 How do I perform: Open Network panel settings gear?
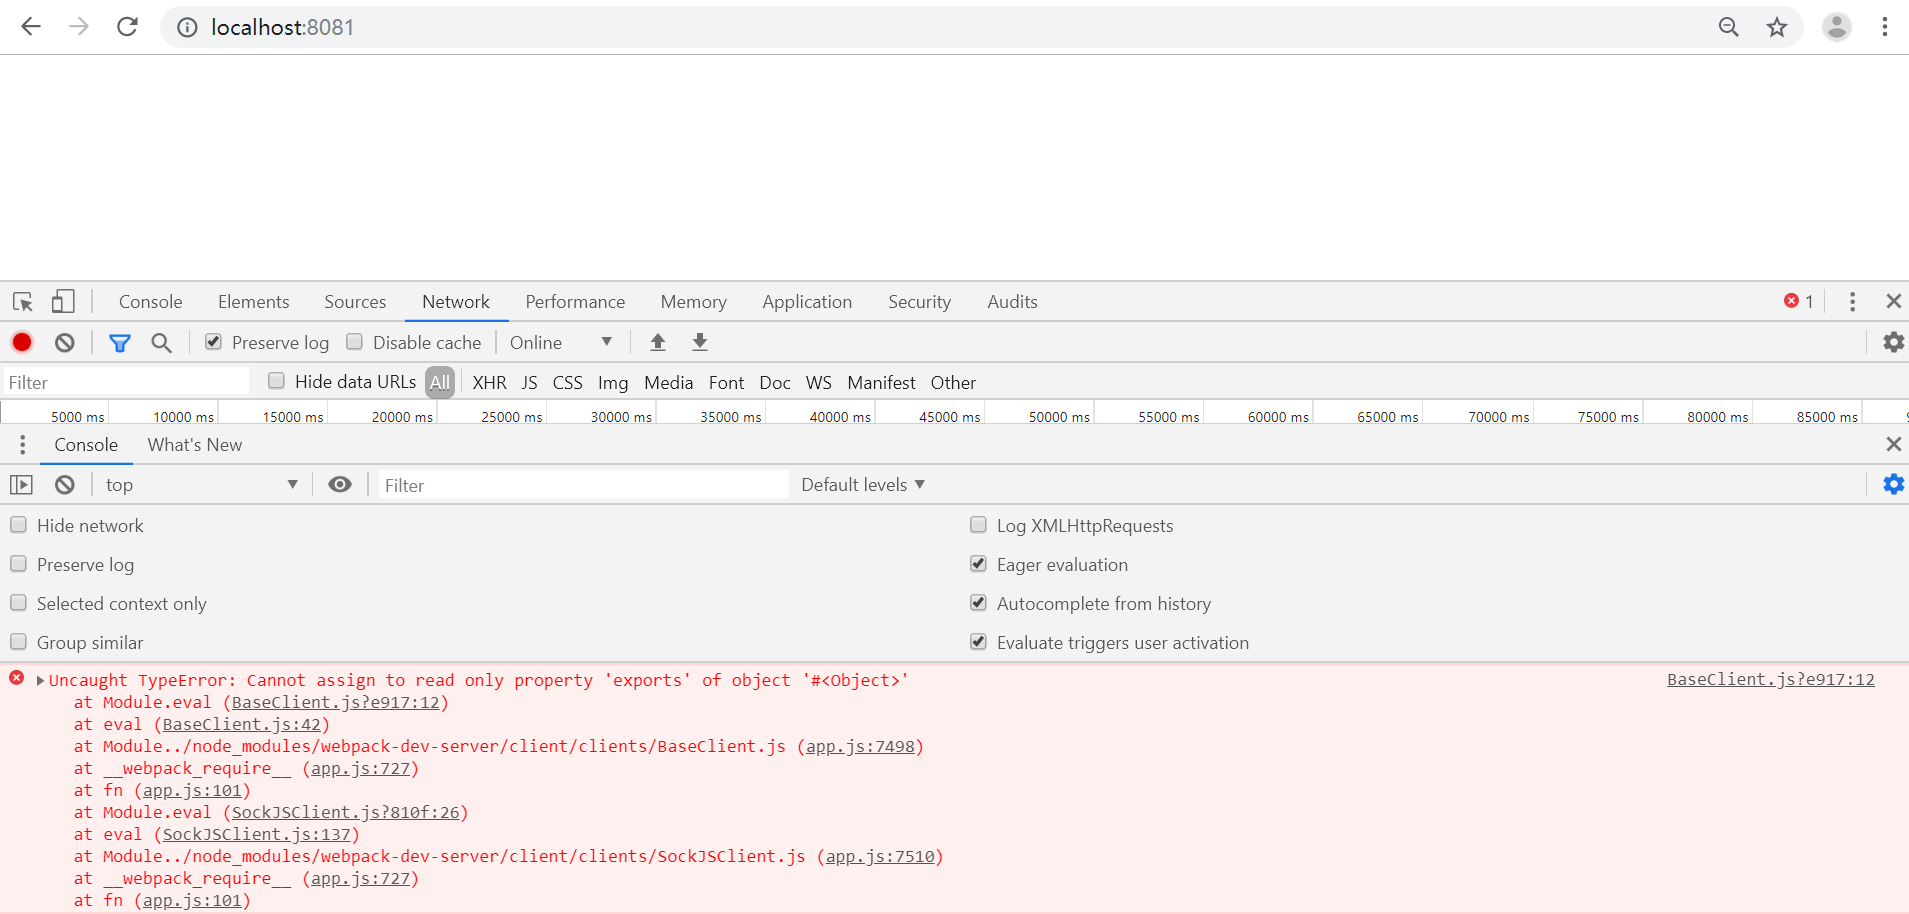(x=1893, y=342)
